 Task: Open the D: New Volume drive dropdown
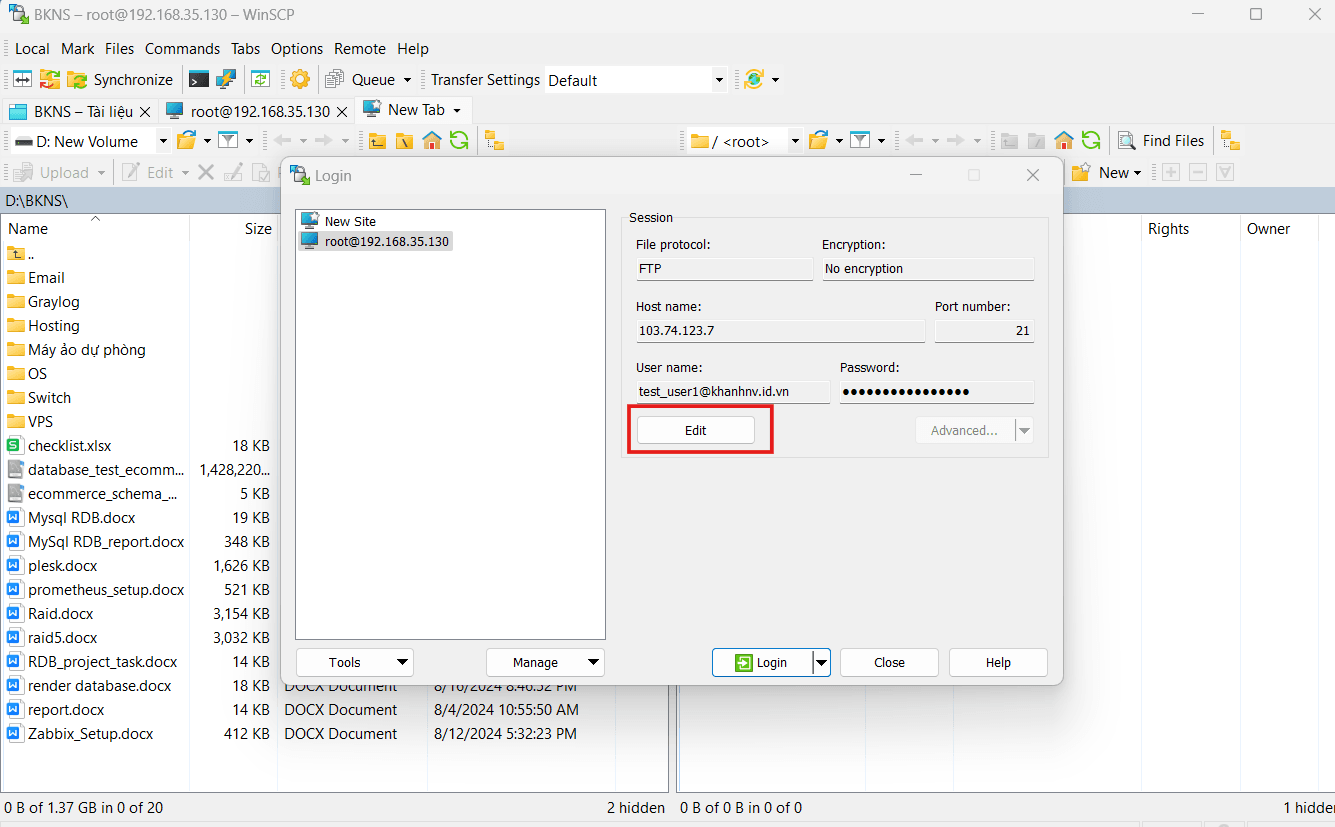(161, 141)
